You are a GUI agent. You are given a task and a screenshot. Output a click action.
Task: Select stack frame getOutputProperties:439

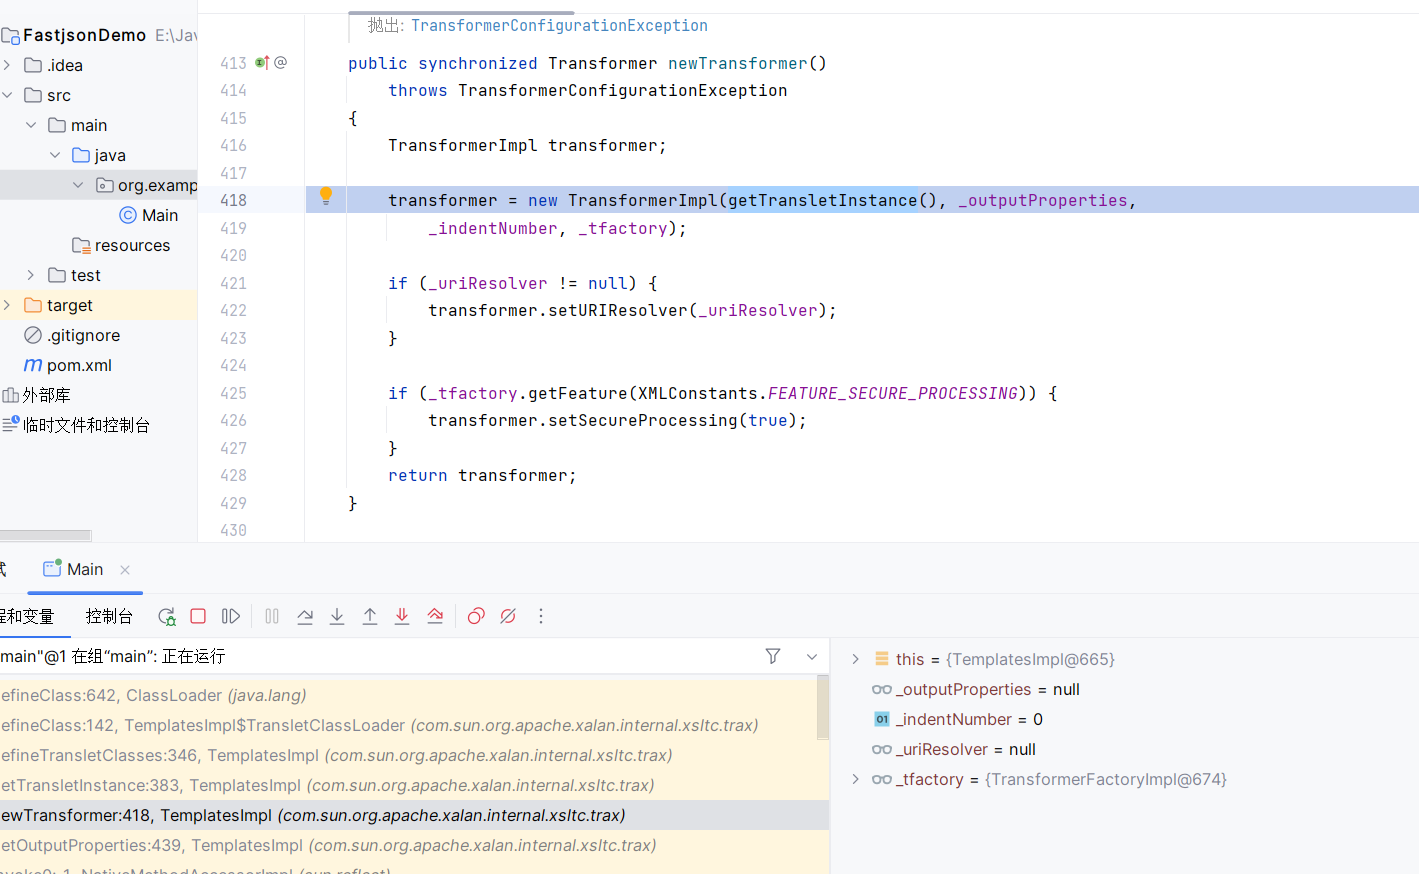pos(414,845)
